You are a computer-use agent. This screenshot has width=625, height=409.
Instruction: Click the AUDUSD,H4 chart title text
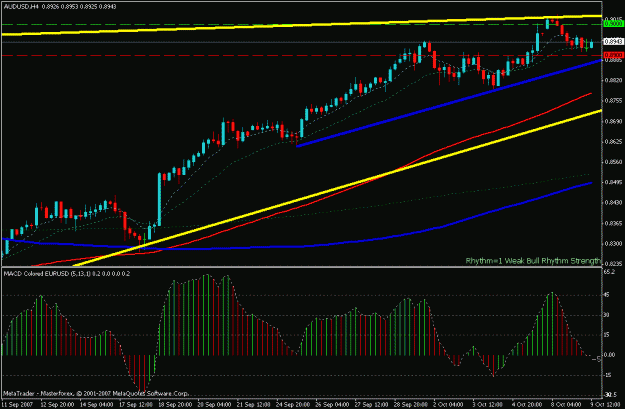[20, 6]
